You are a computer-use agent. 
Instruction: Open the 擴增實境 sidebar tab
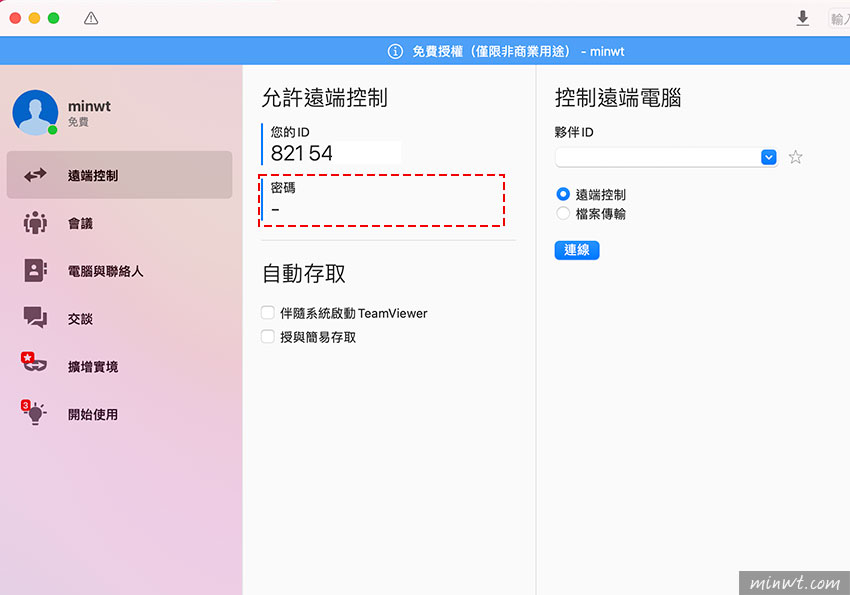pos(119,366)
